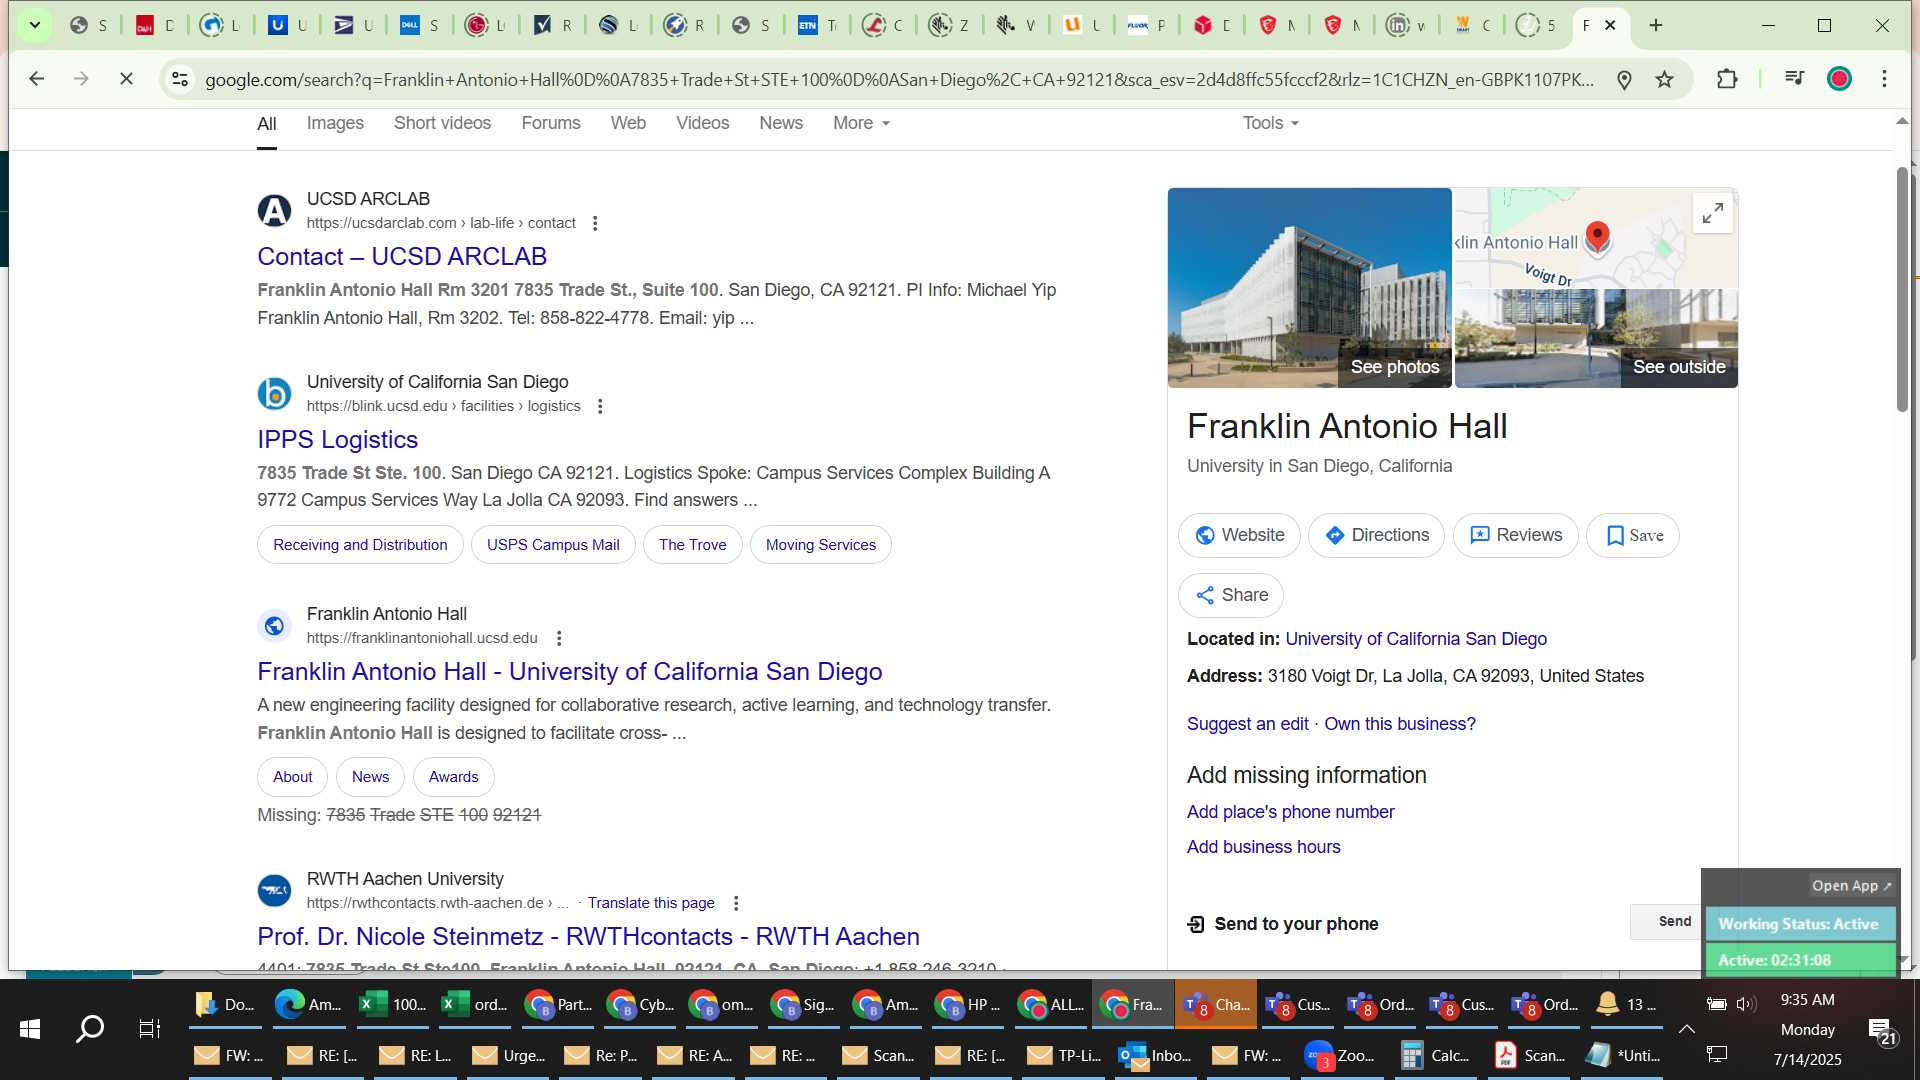Stop page loading with the X icon

(126, 79)
